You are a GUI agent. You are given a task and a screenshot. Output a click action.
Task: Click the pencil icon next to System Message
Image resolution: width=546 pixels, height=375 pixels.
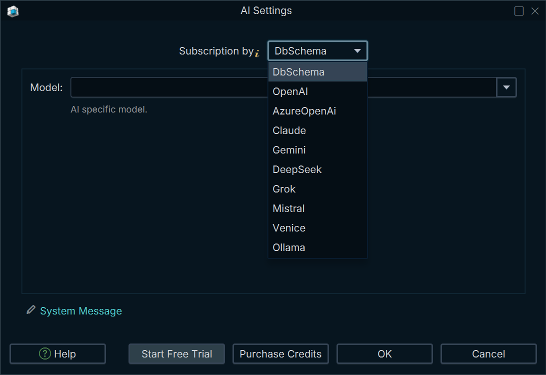[31, 310]
